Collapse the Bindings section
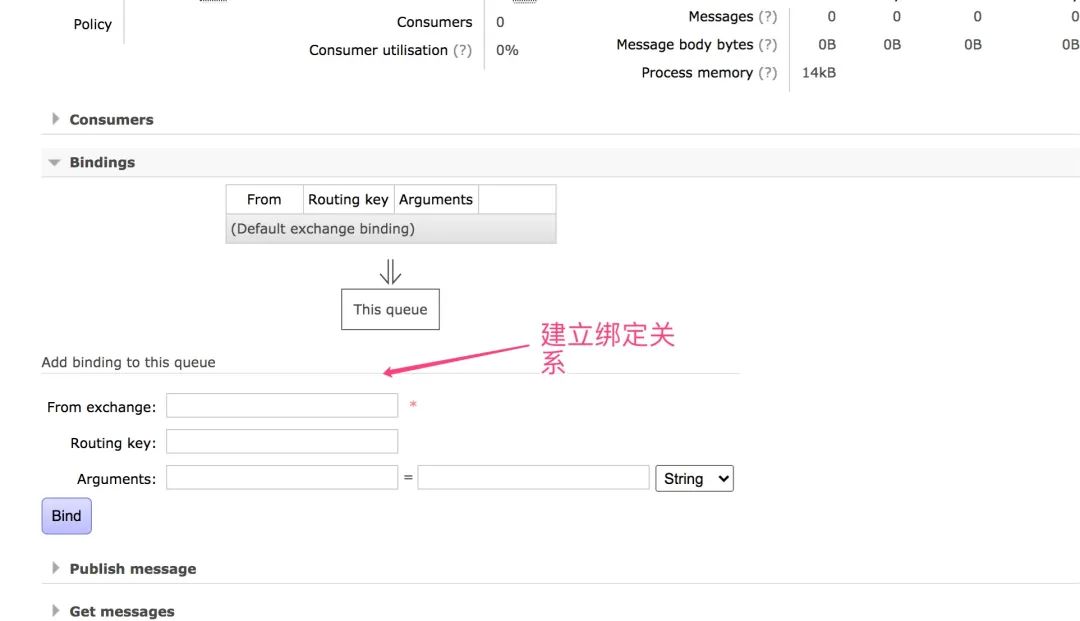The image size is (1080, 621). coord(102,163)
